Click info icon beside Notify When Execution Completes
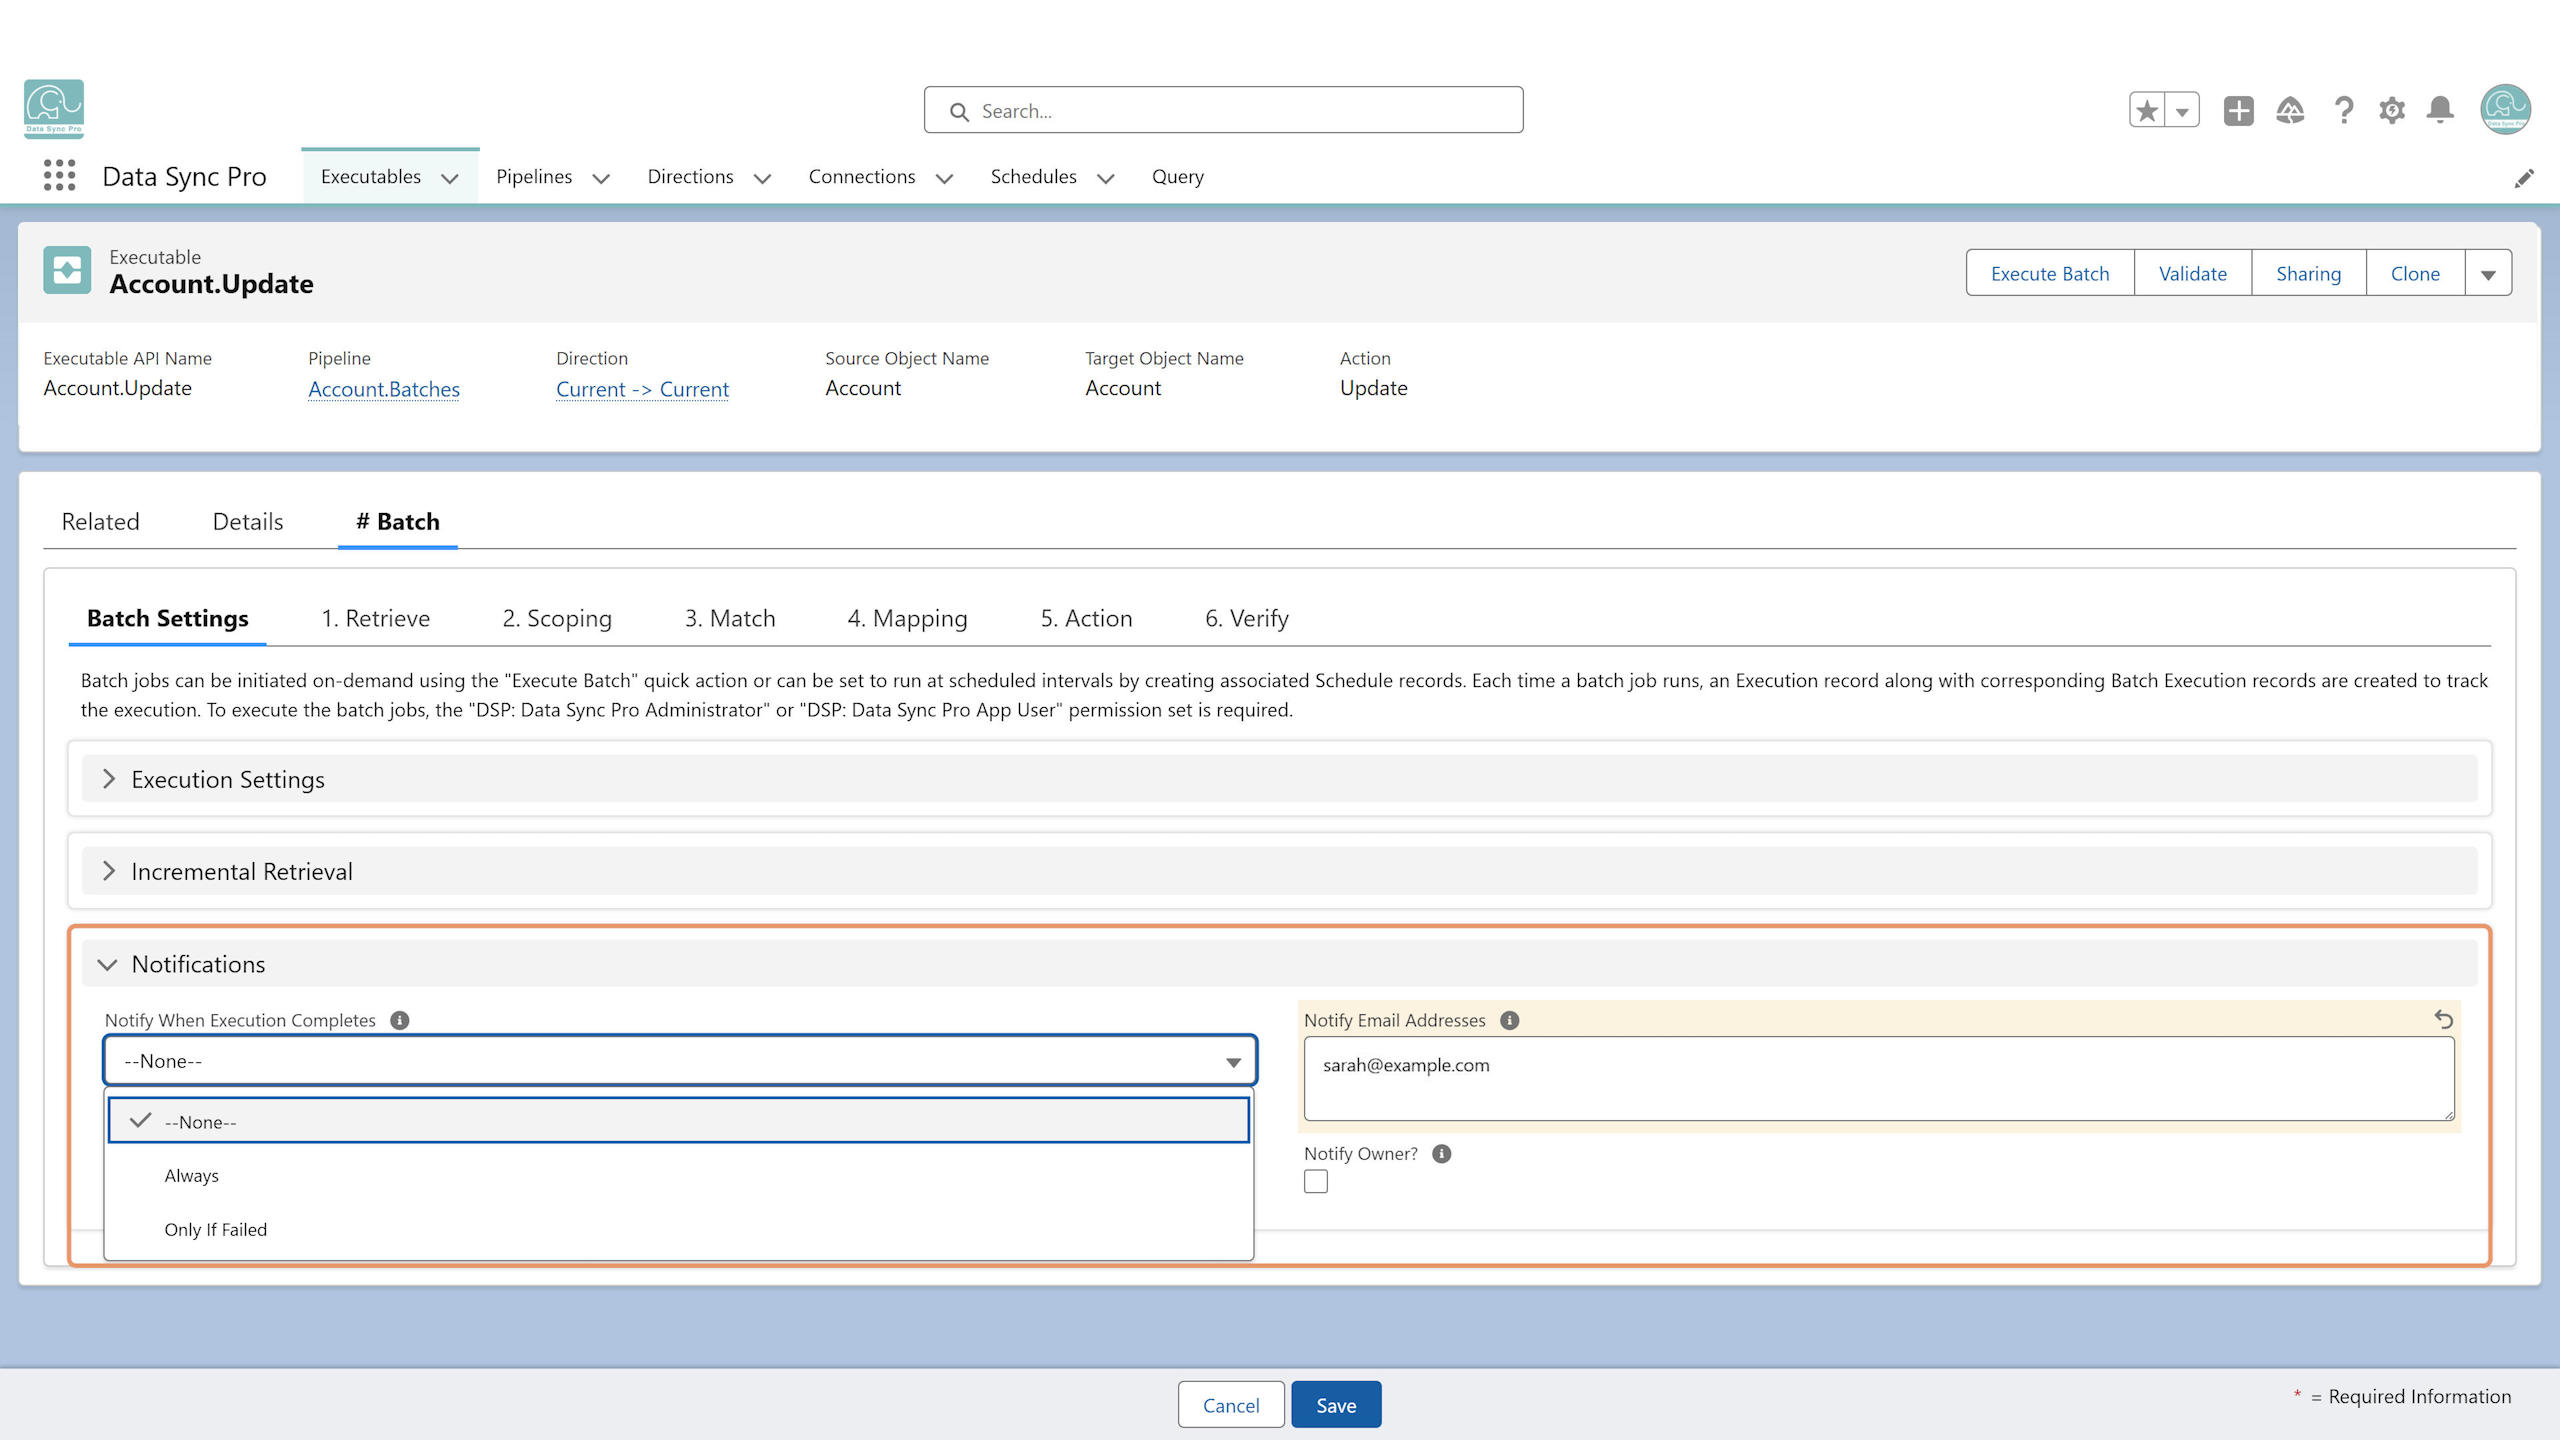The height and width of the screenshot is (1440, 2560). 399,1020
